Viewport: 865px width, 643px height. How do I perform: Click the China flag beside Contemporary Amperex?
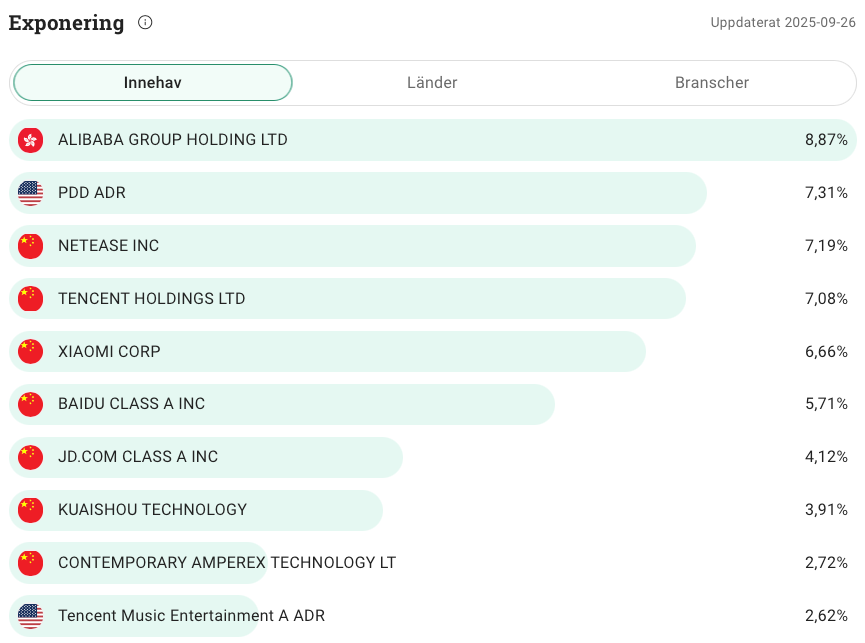30,563
